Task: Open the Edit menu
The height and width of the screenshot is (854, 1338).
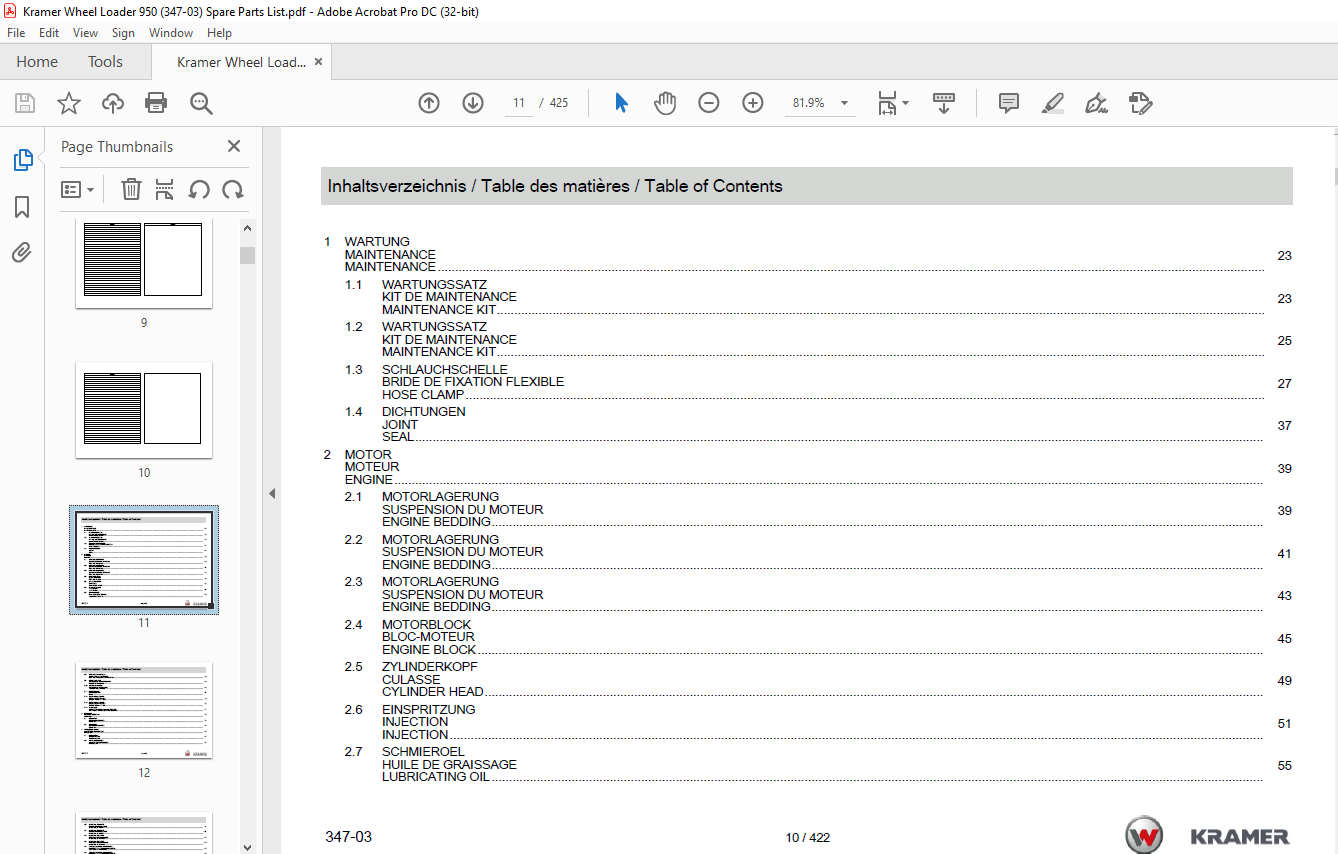Action: (49, 33)
